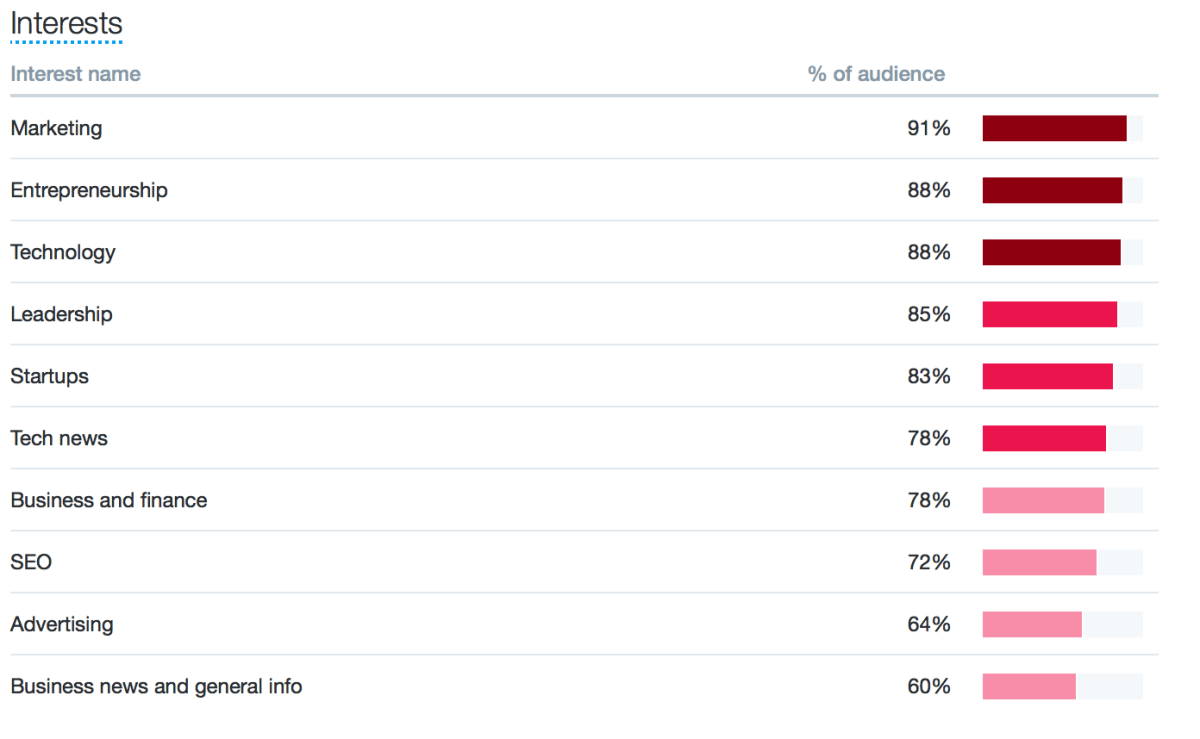This screenshot has width=1200, height=739.
Task: Click the dark red Marketing bar
Action: click(x=1054, y=128)
